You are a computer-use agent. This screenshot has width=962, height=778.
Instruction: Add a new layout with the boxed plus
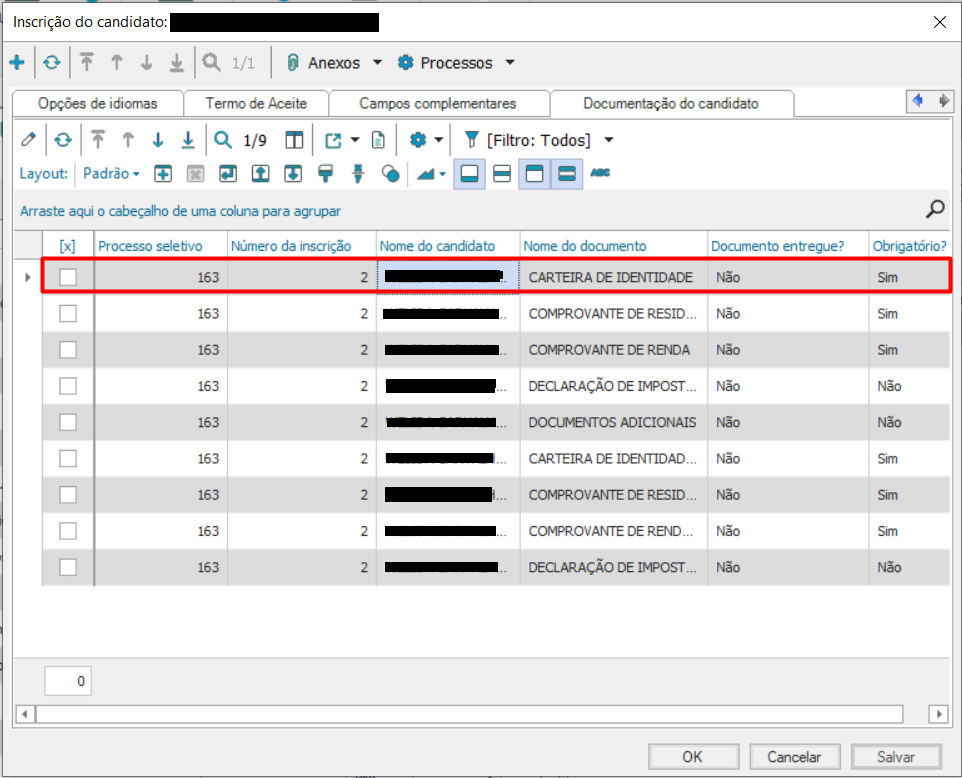click(x=163, y=174)
